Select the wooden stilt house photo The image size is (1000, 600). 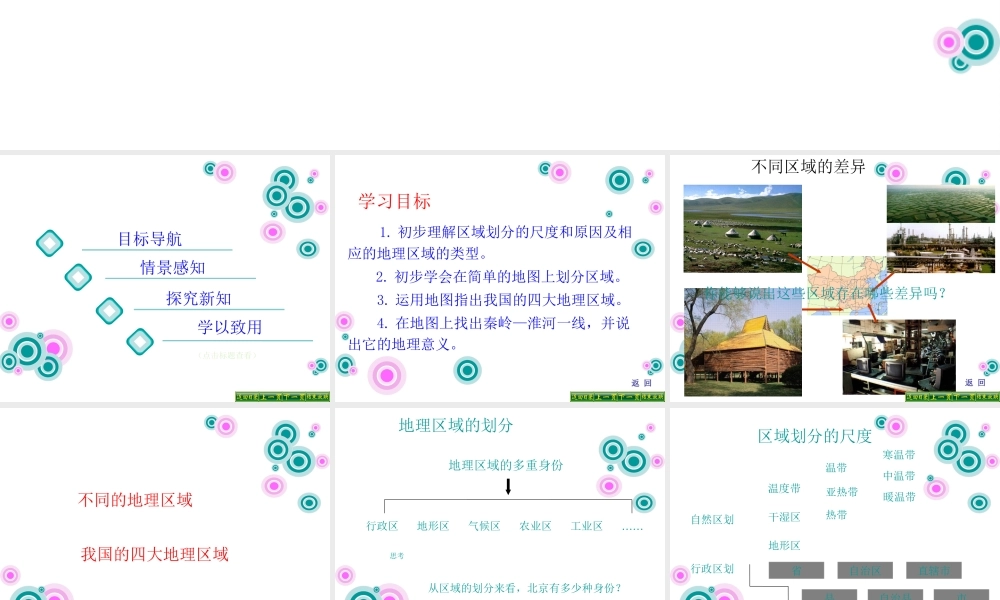pyautogui.click(x=743, y=342)
